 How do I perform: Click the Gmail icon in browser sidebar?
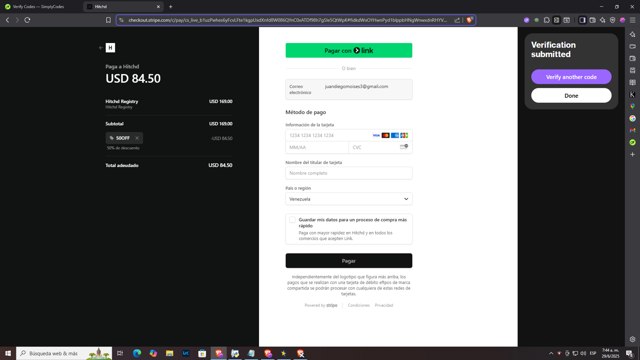(x=632, y=130)
